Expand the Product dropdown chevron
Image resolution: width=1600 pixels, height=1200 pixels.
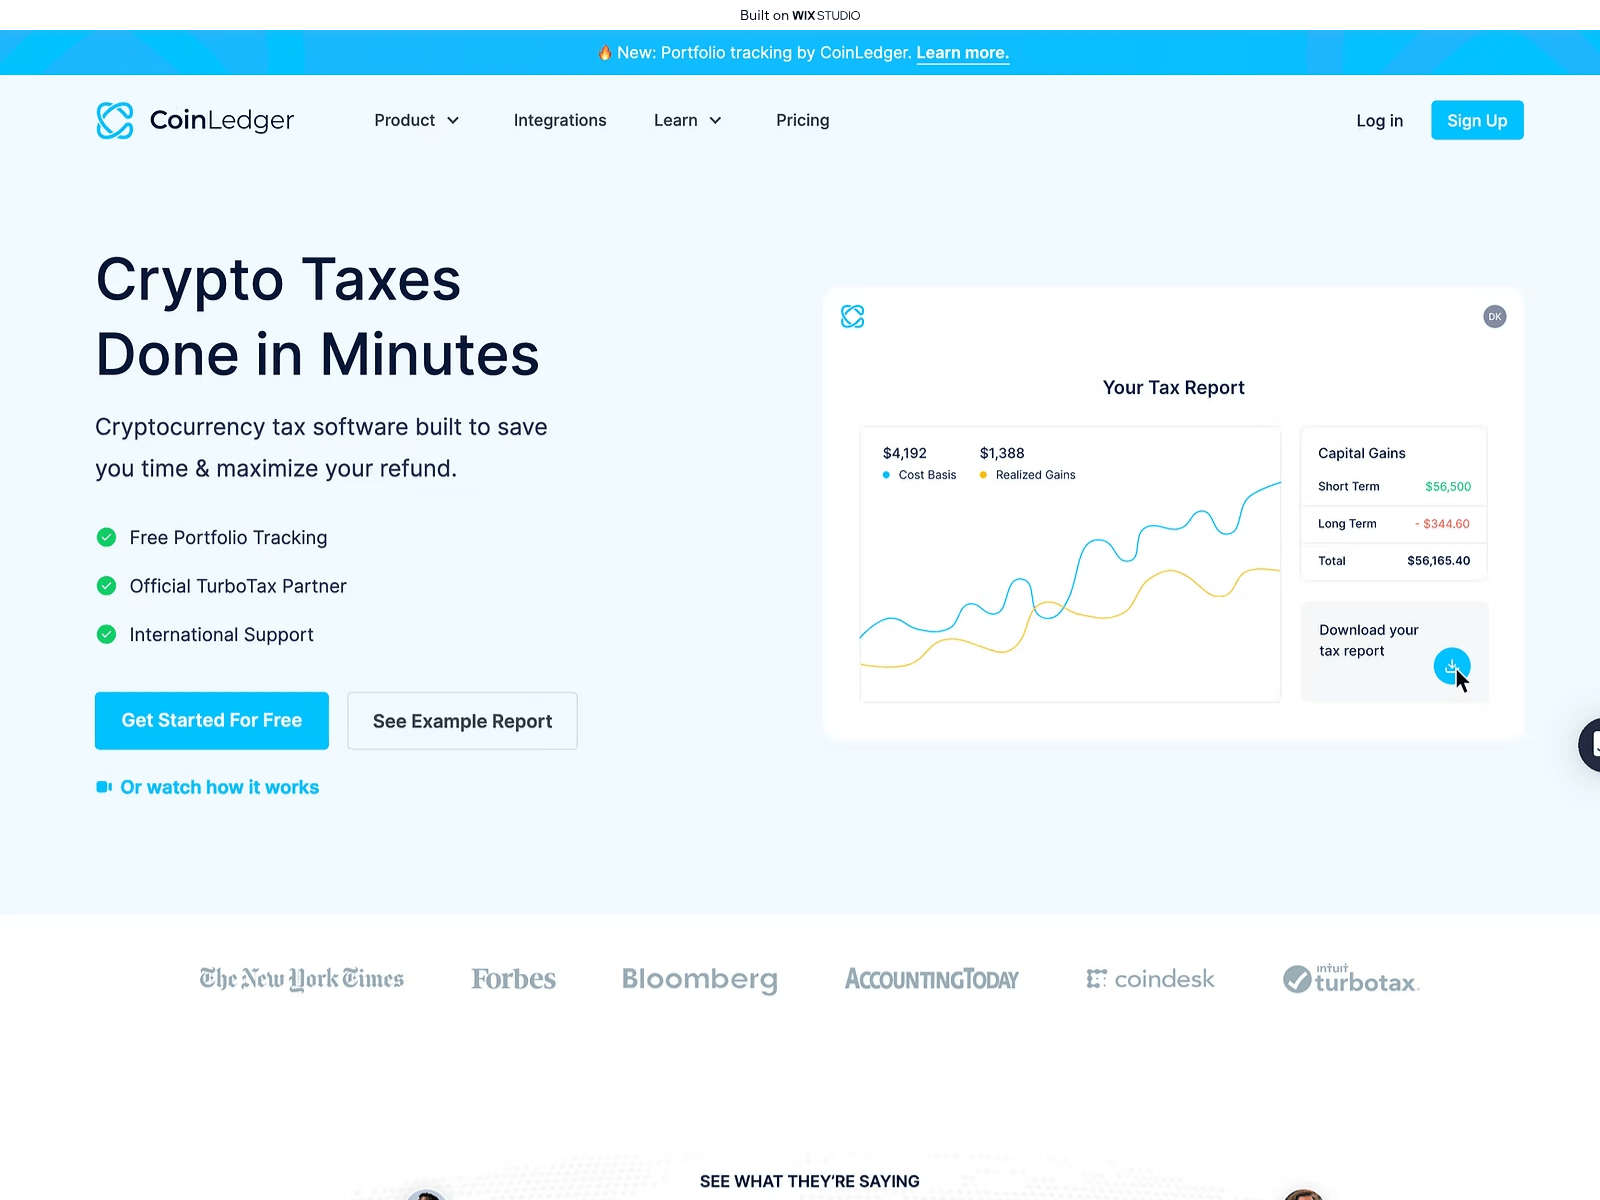[x=453, y=120]
